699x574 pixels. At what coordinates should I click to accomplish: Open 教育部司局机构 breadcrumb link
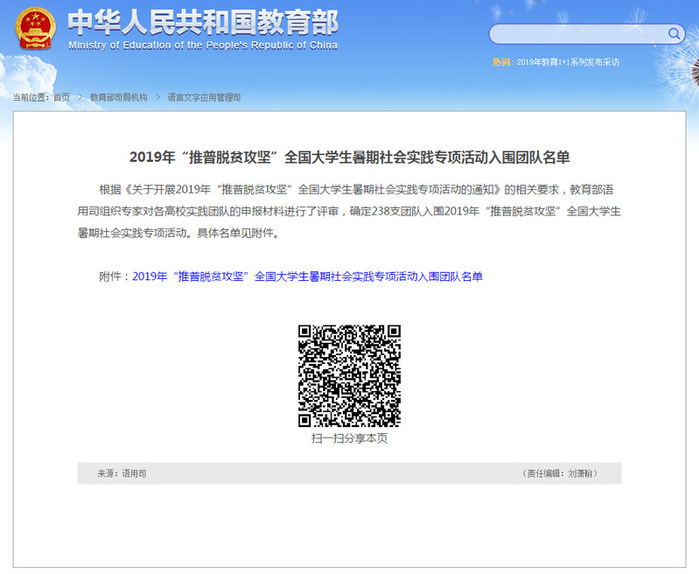(x=119, y=97)
